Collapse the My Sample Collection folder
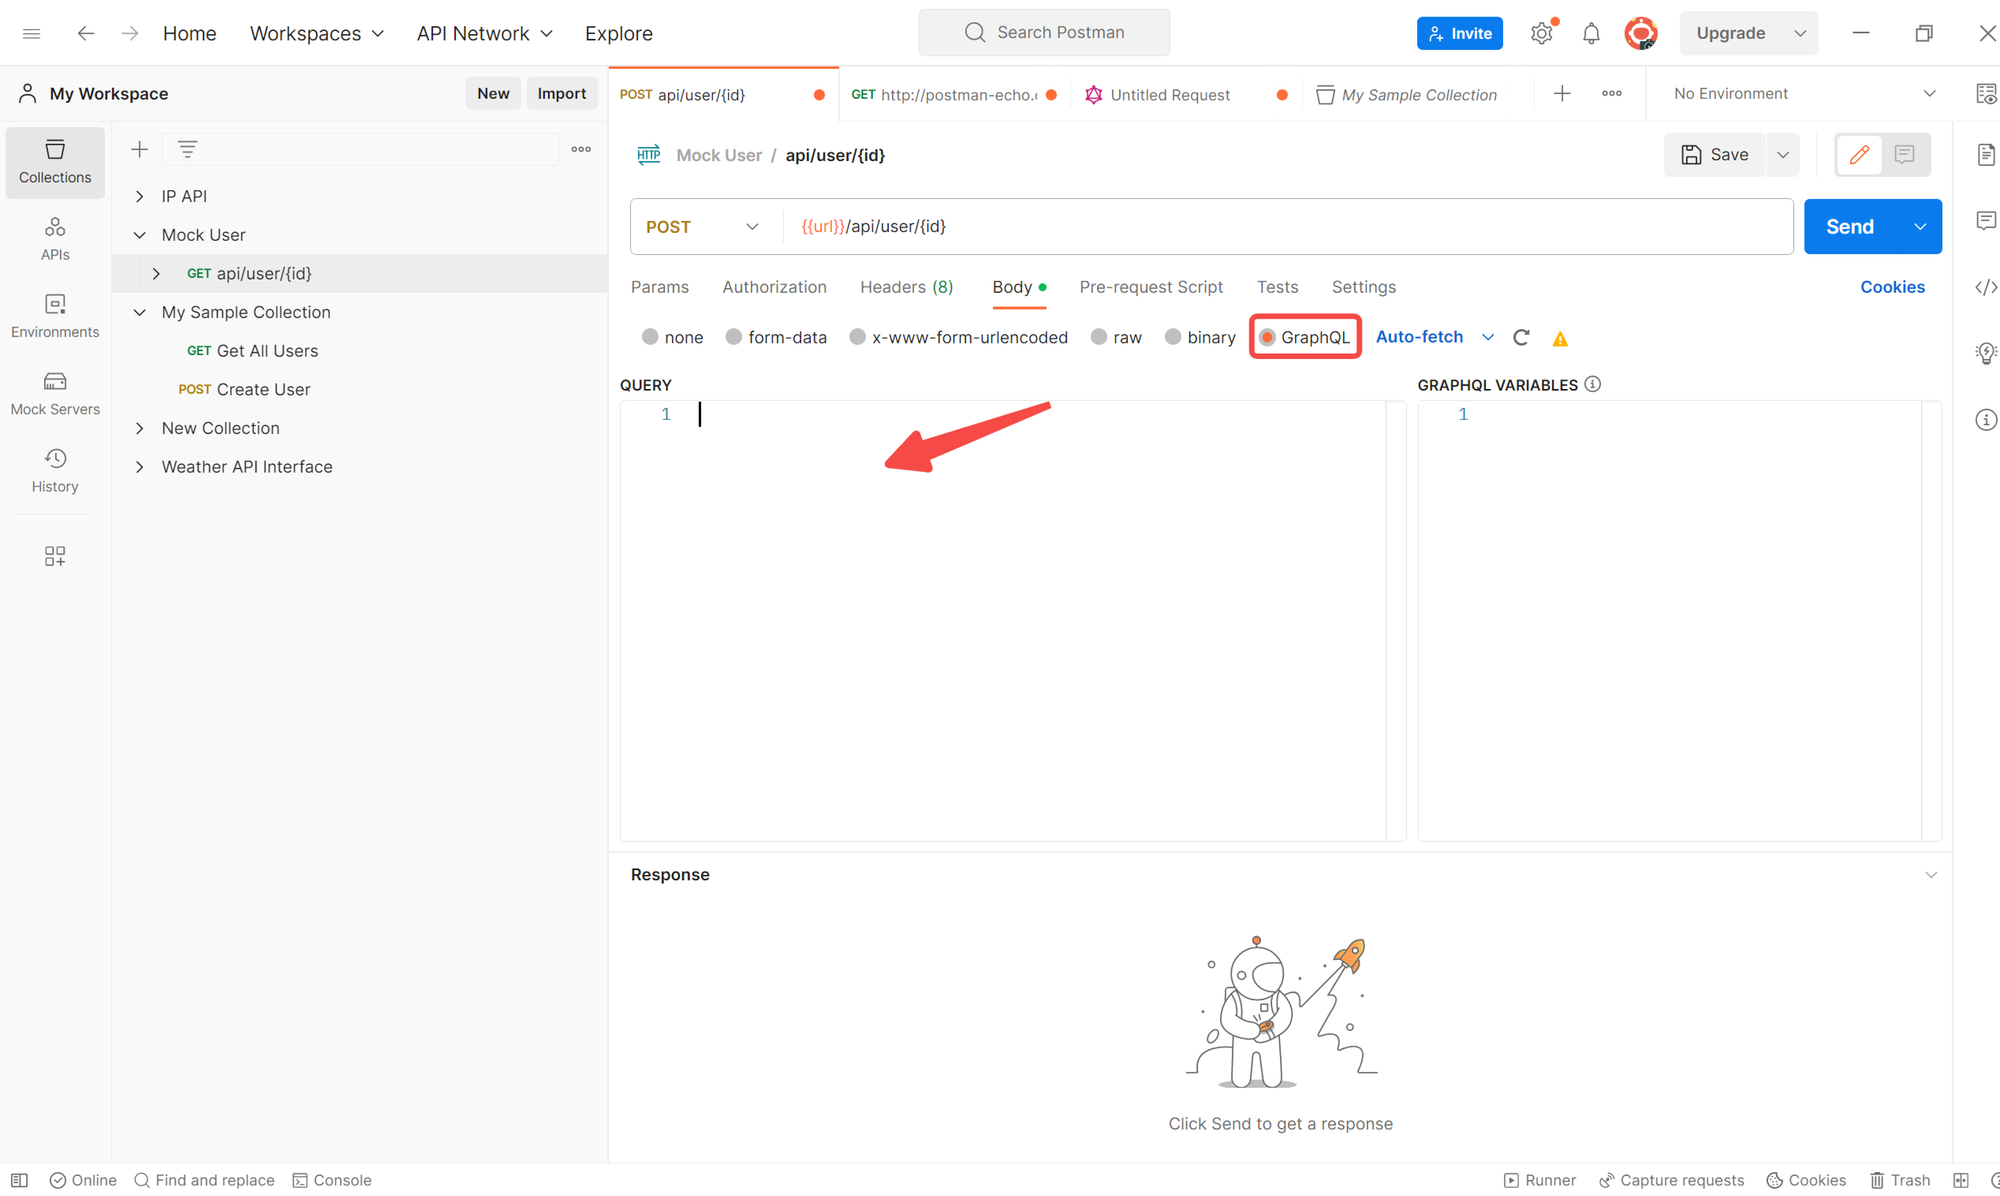2000x1196 pixels. pos(140,313)
